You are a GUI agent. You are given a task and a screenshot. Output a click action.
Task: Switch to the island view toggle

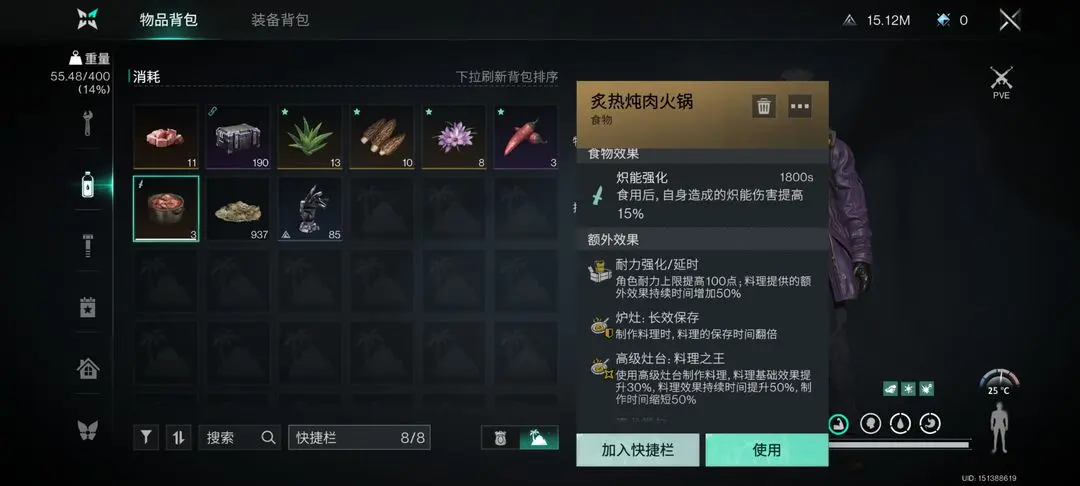point(539,437)
